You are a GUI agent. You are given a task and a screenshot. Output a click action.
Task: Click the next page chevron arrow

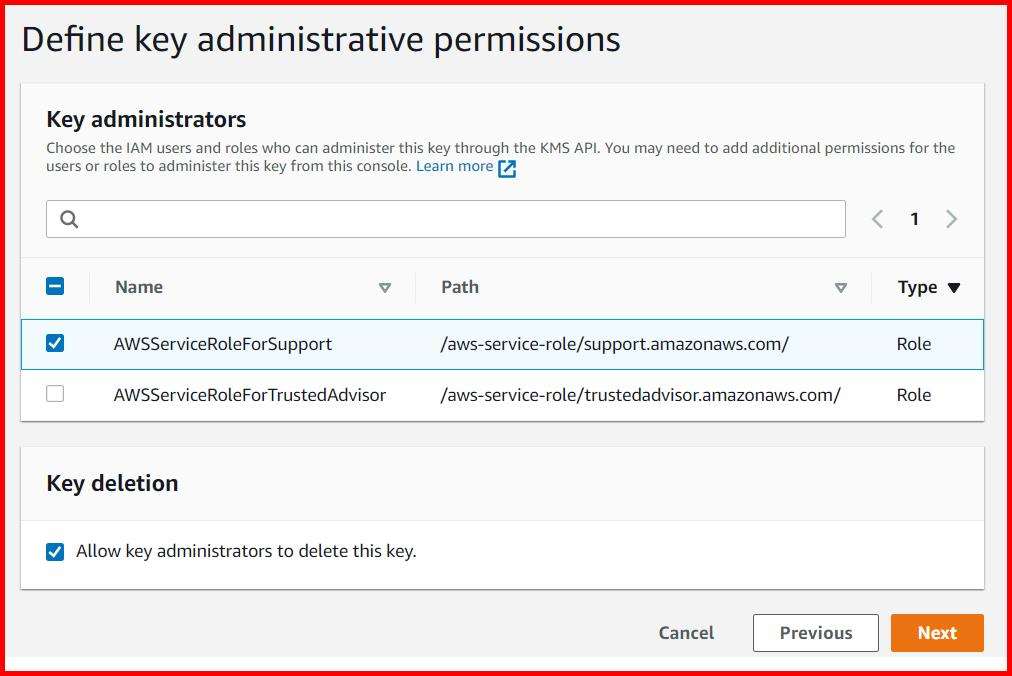pyautogui.click(x=951, y=218)
